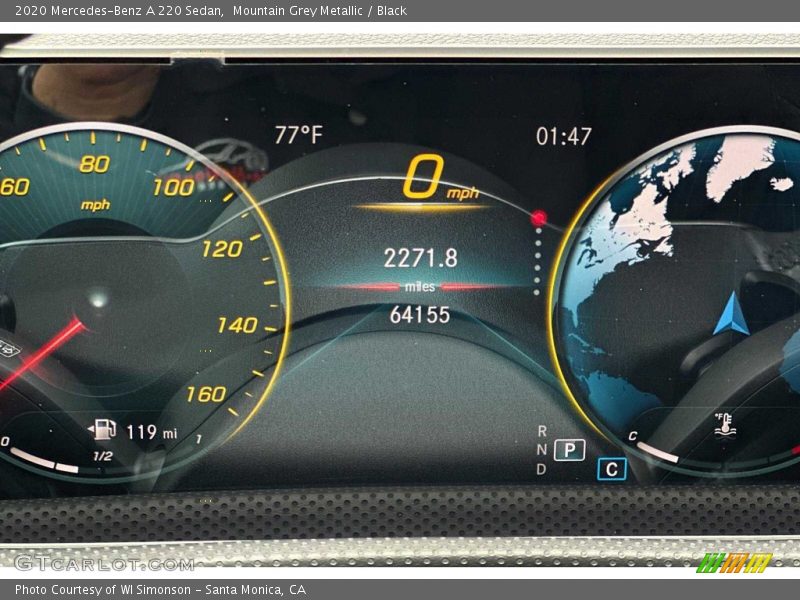The width and height of the screenshot is (800, 600).
Task: Select the 2271.8 trip distance value
Action: click(x=420, y=258)
